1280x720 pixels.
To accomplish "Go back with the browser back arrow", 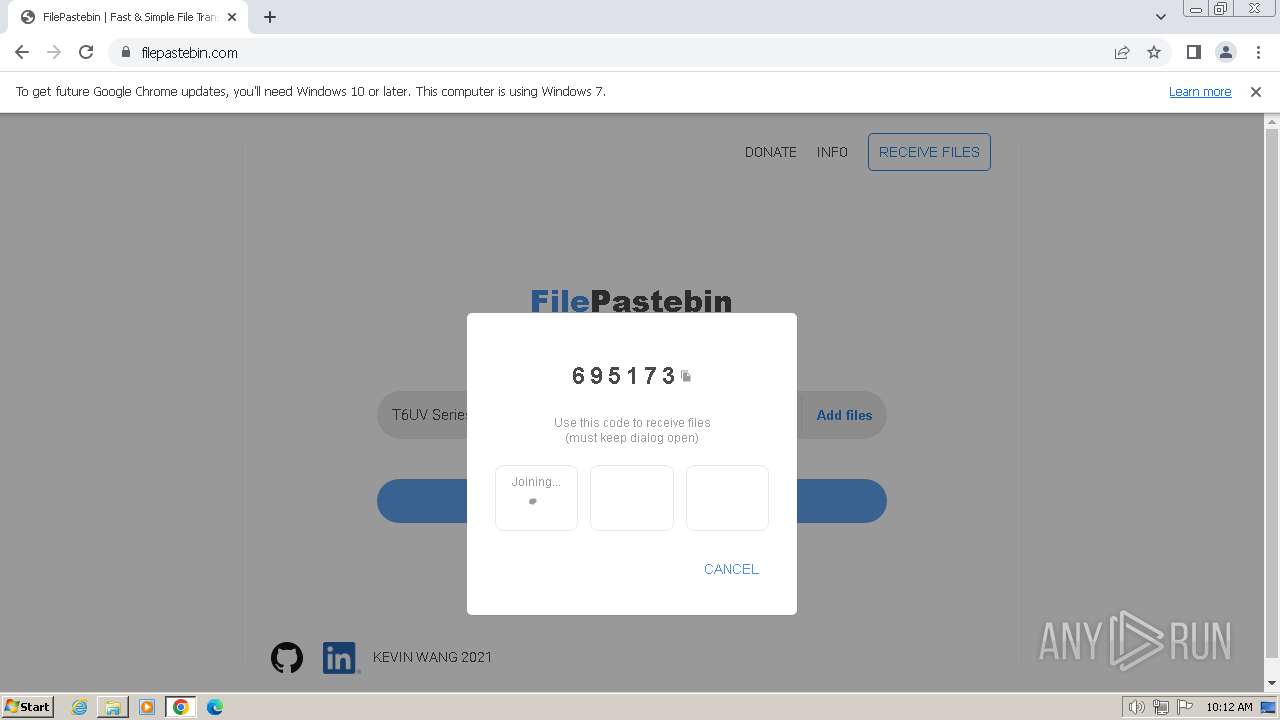I will pos(22,52).
